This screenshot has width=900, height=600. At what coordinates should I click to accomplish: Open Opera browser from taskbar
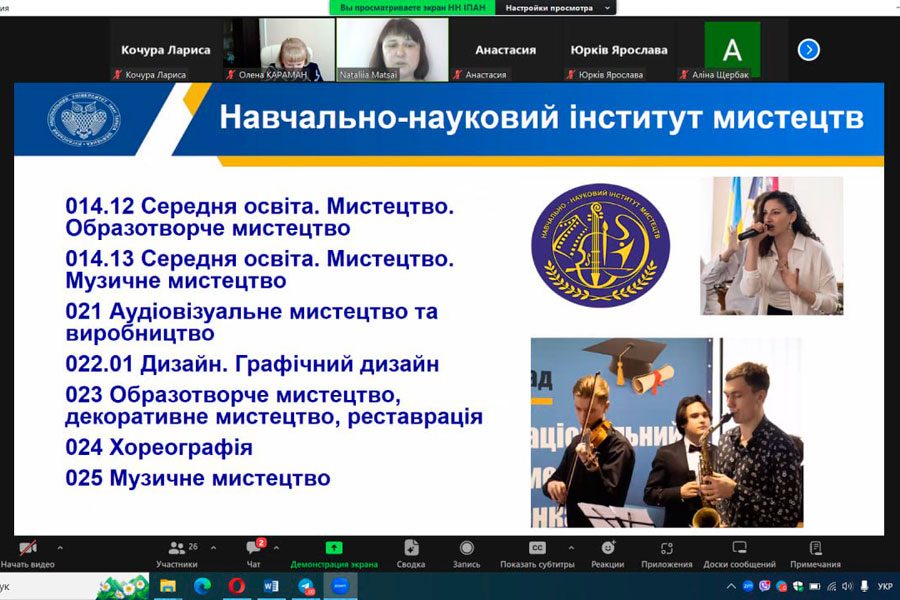pyautogui.click(x=236, y=586)
